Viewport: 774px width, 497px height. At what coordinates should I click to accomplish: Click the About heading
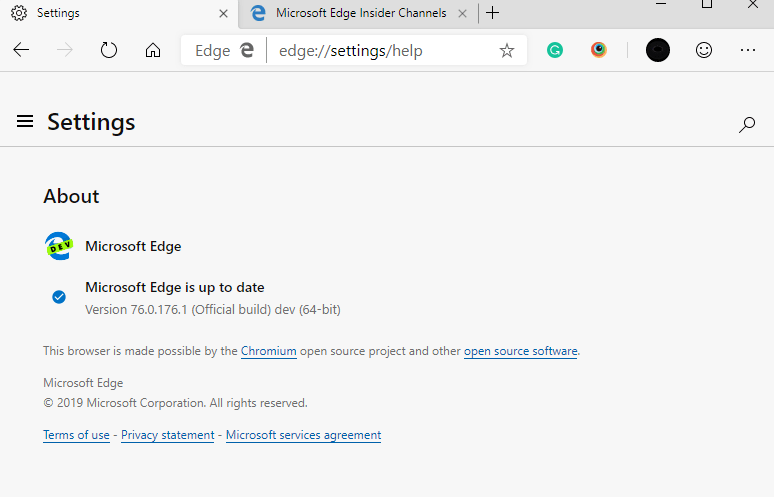pos(71,196)
